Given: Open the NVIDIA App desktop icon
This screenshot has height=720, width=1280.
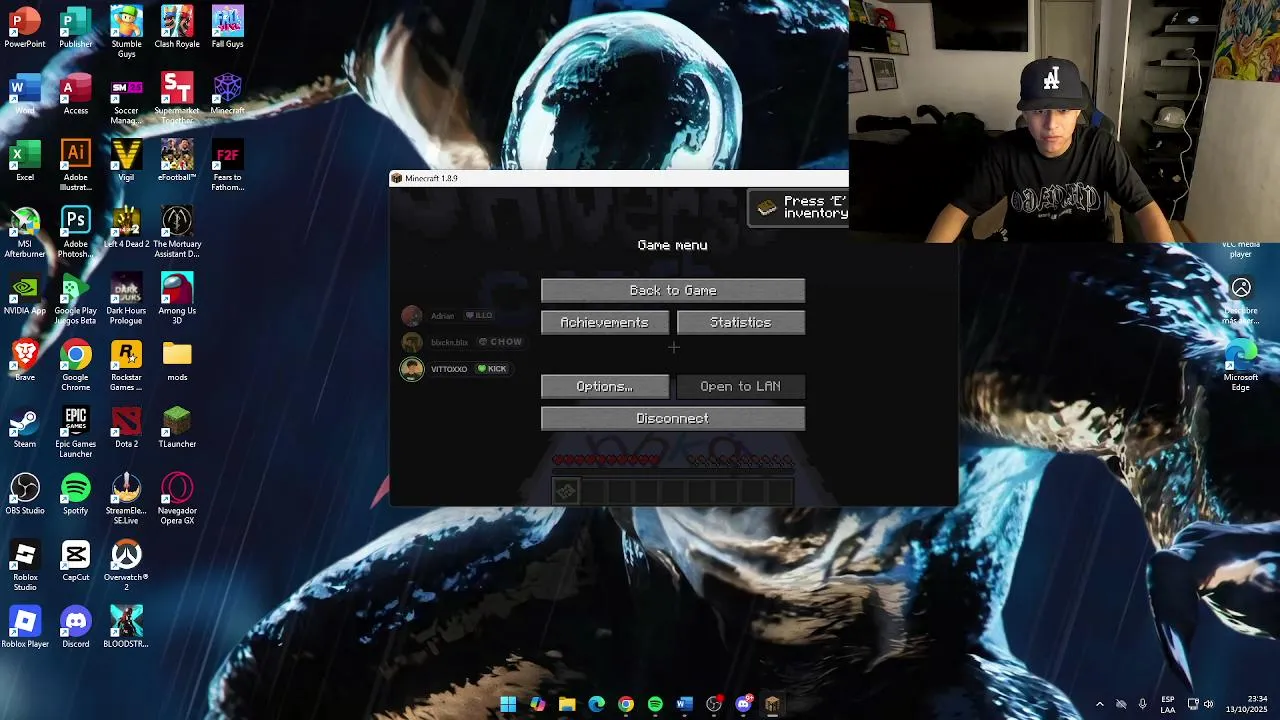Looking at the screenshot, I should click(25, 295).
